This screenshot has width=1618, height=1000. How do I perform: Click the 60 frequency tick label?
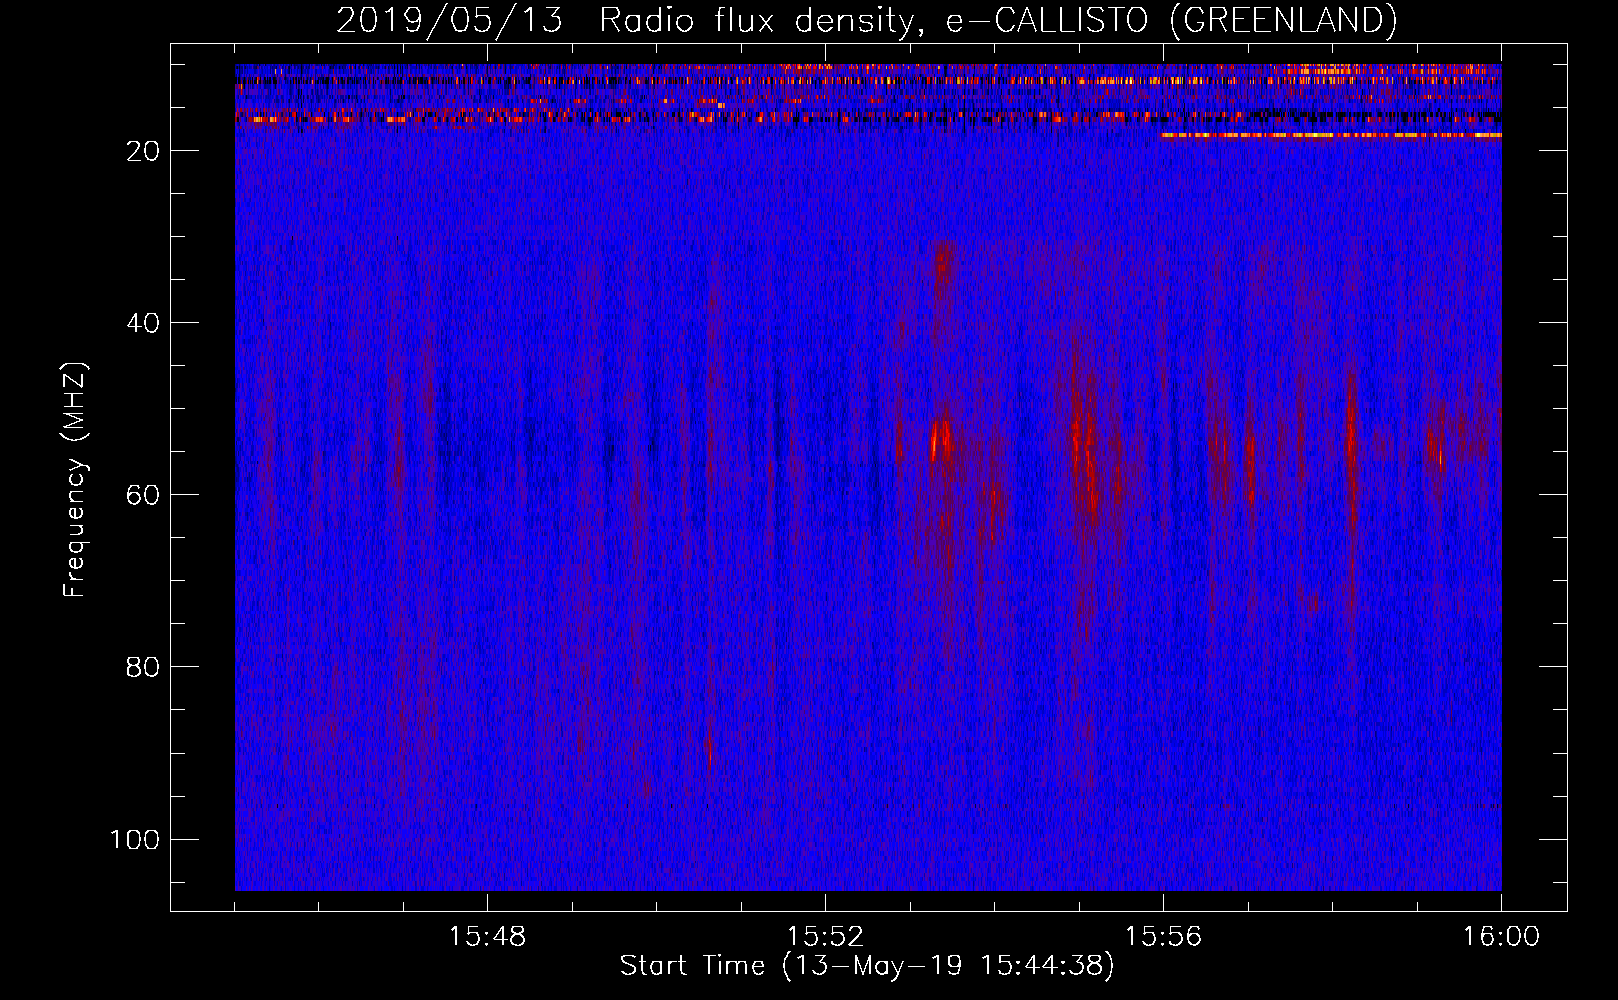pyautogui.click(x=143, y=495)
